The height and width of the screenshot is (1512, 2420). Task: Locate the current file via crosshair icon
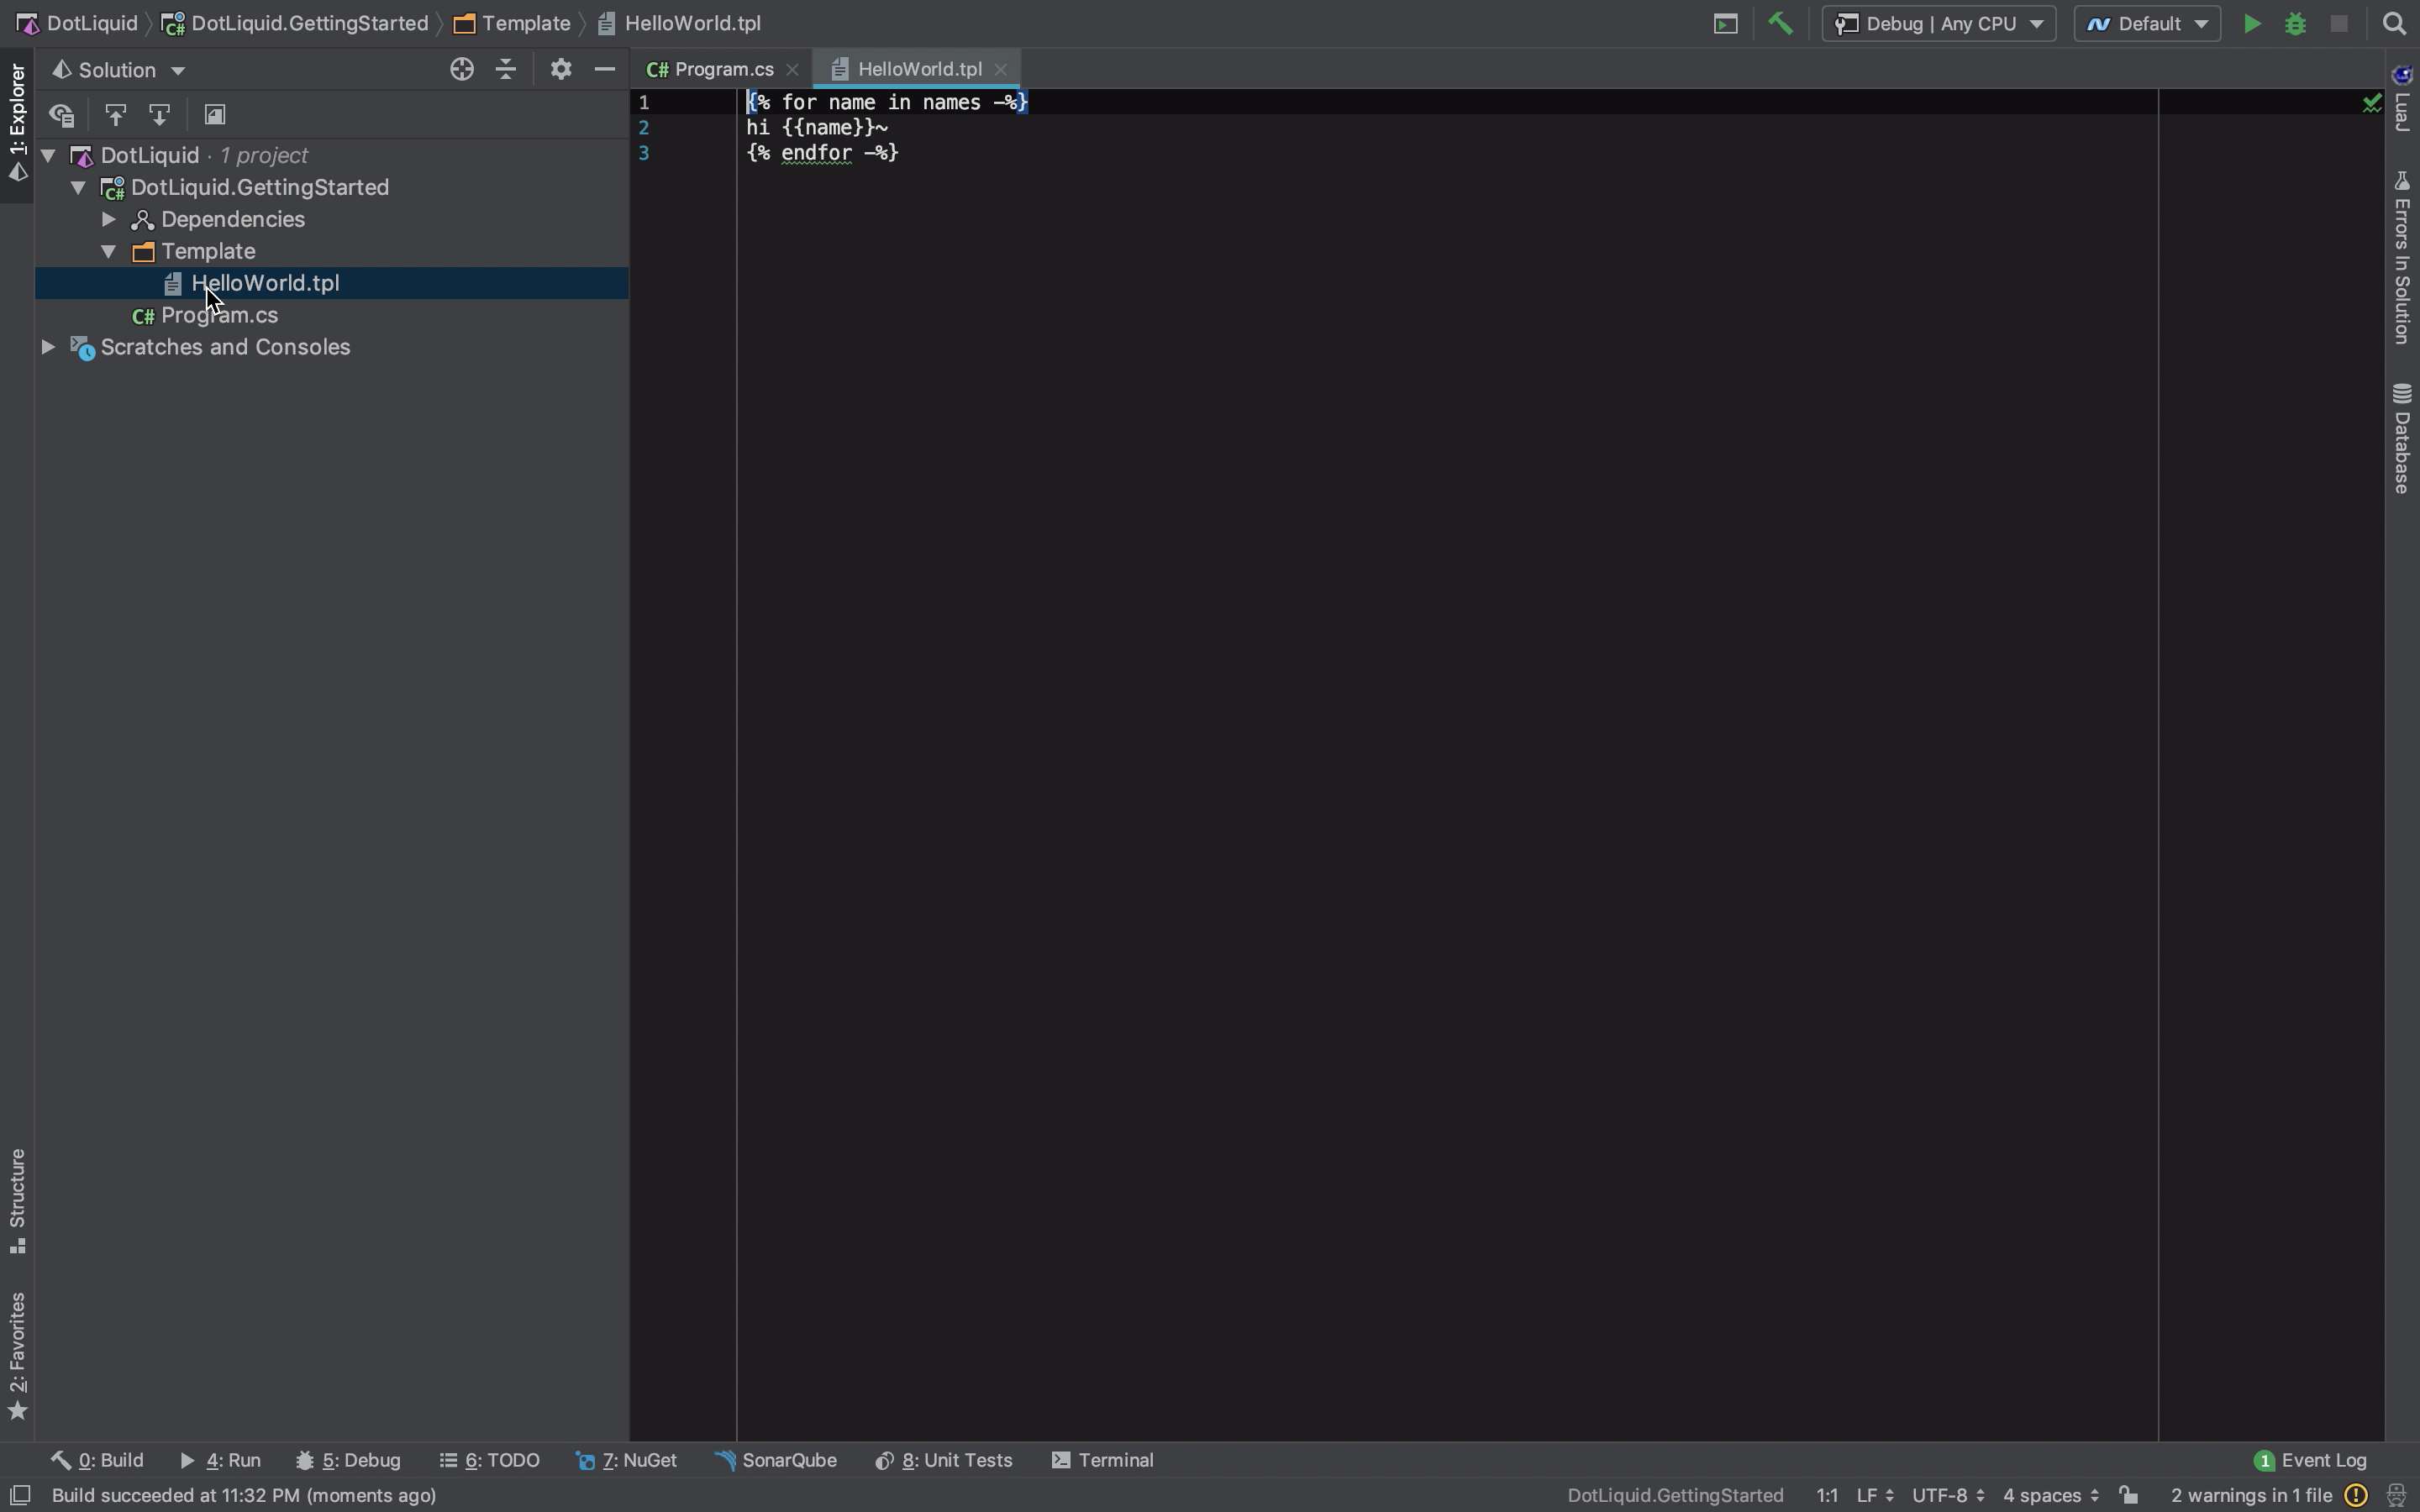click(x=461, y=69)
